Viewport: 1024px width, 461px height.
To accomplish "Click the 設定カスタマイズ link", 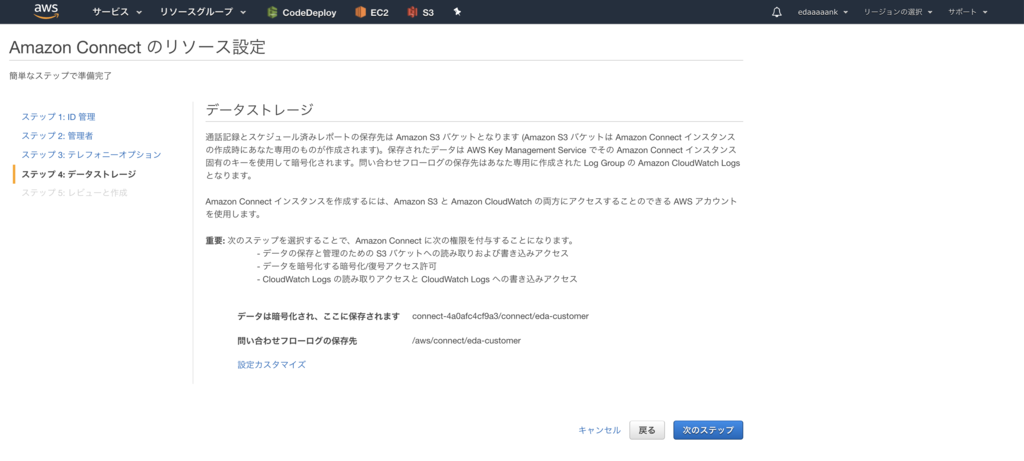I will 272,364.
